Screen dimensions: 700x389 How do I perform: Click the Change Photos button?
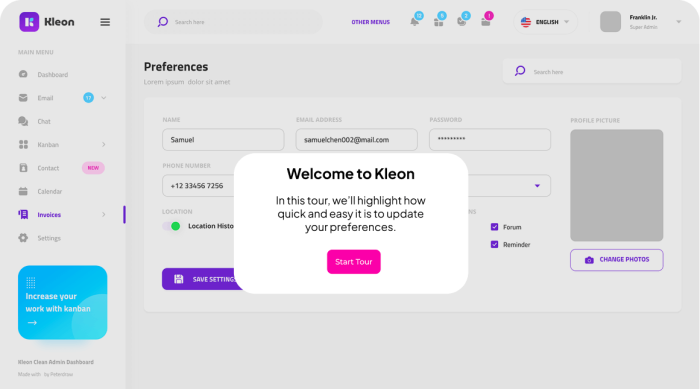pos(617,260)
